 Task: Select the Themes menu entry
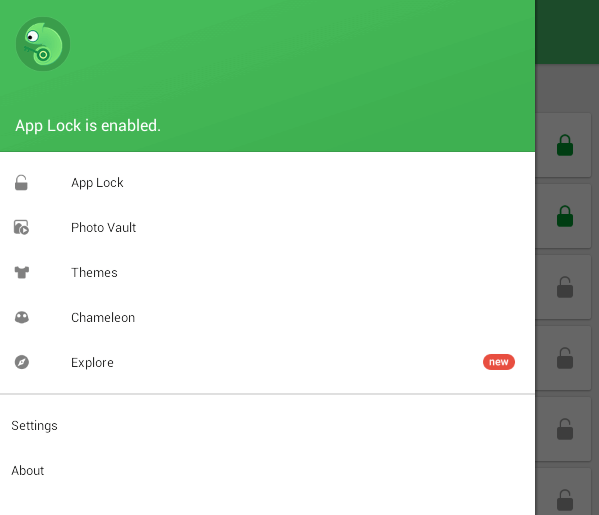tap(267, 272)
